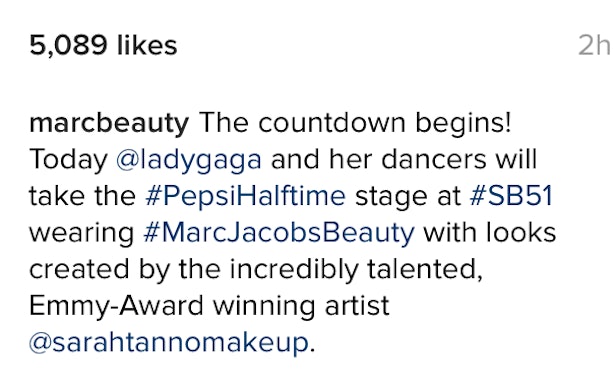Open the #SB51 hashtag
The width and height of the screenshot is (614, 380).
click(511, 195)
